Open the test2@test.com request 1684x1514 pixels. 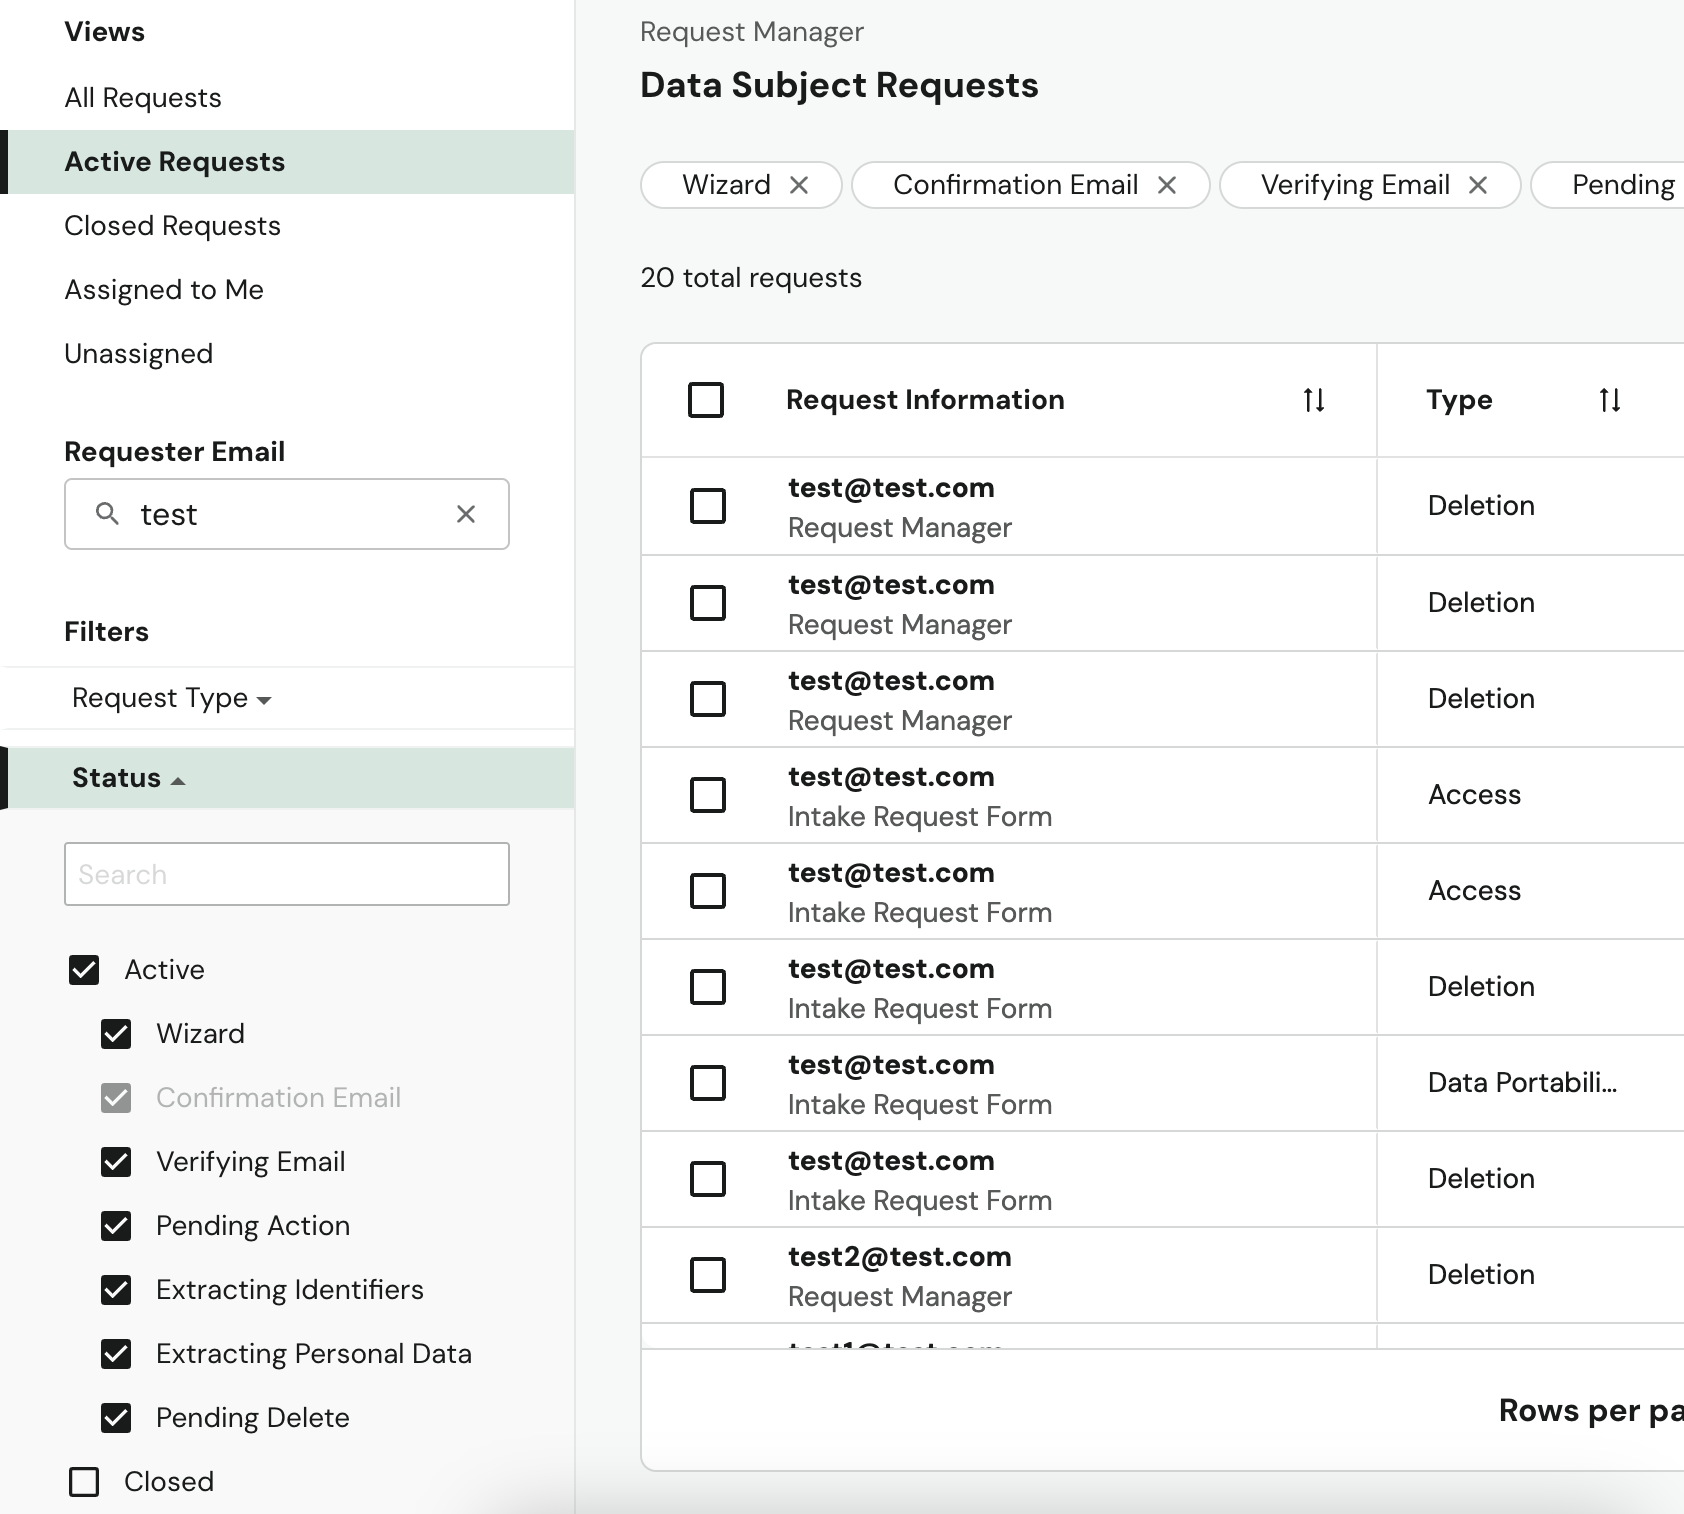900,1257
